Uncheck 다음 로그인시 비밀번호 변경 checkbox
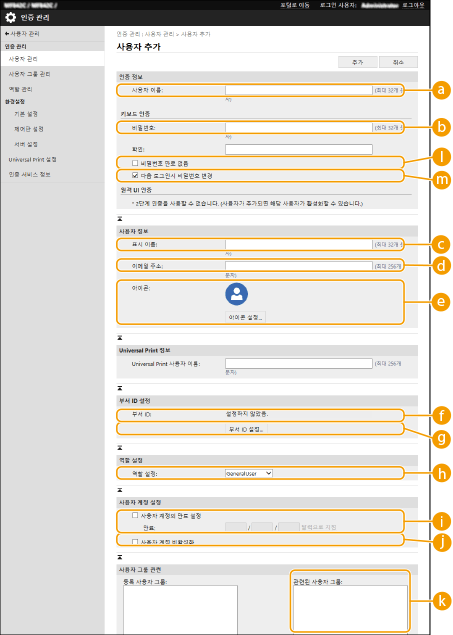The image size is (453, 635). (135, 175)
